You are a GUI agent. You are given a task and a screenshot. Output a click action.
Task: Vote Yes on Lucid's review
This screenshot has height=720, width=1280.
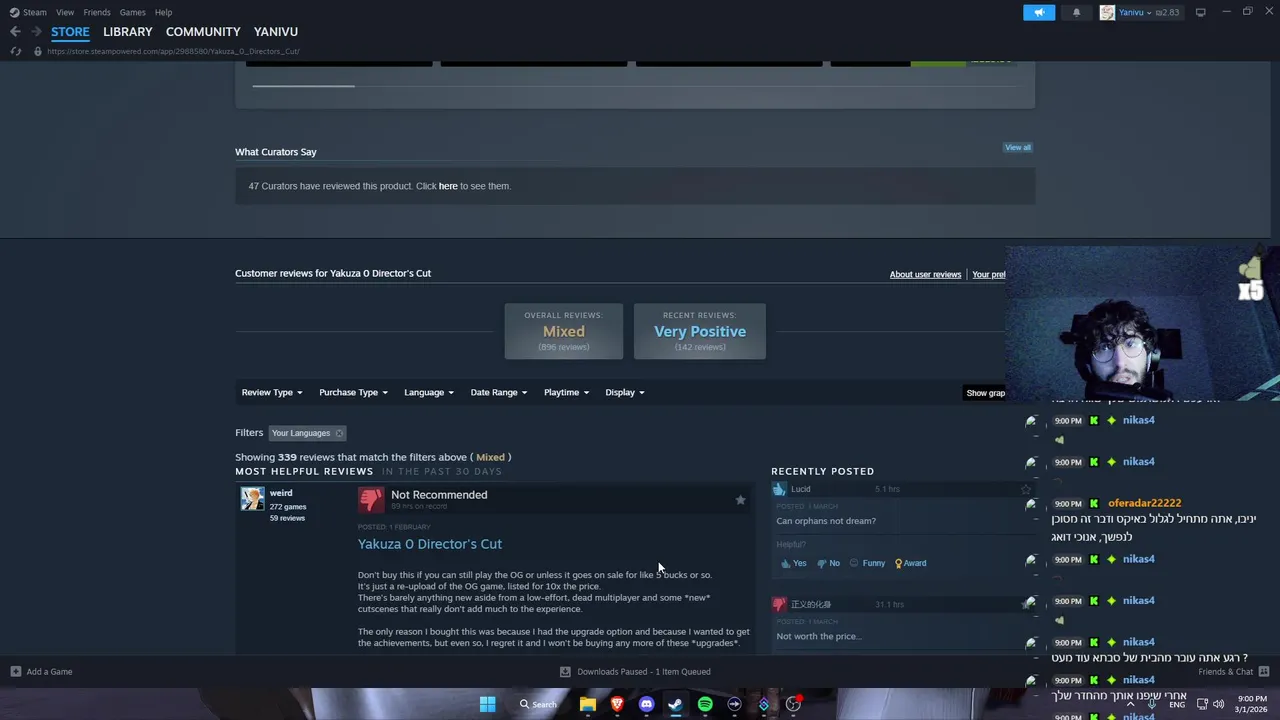click(793, 563)
